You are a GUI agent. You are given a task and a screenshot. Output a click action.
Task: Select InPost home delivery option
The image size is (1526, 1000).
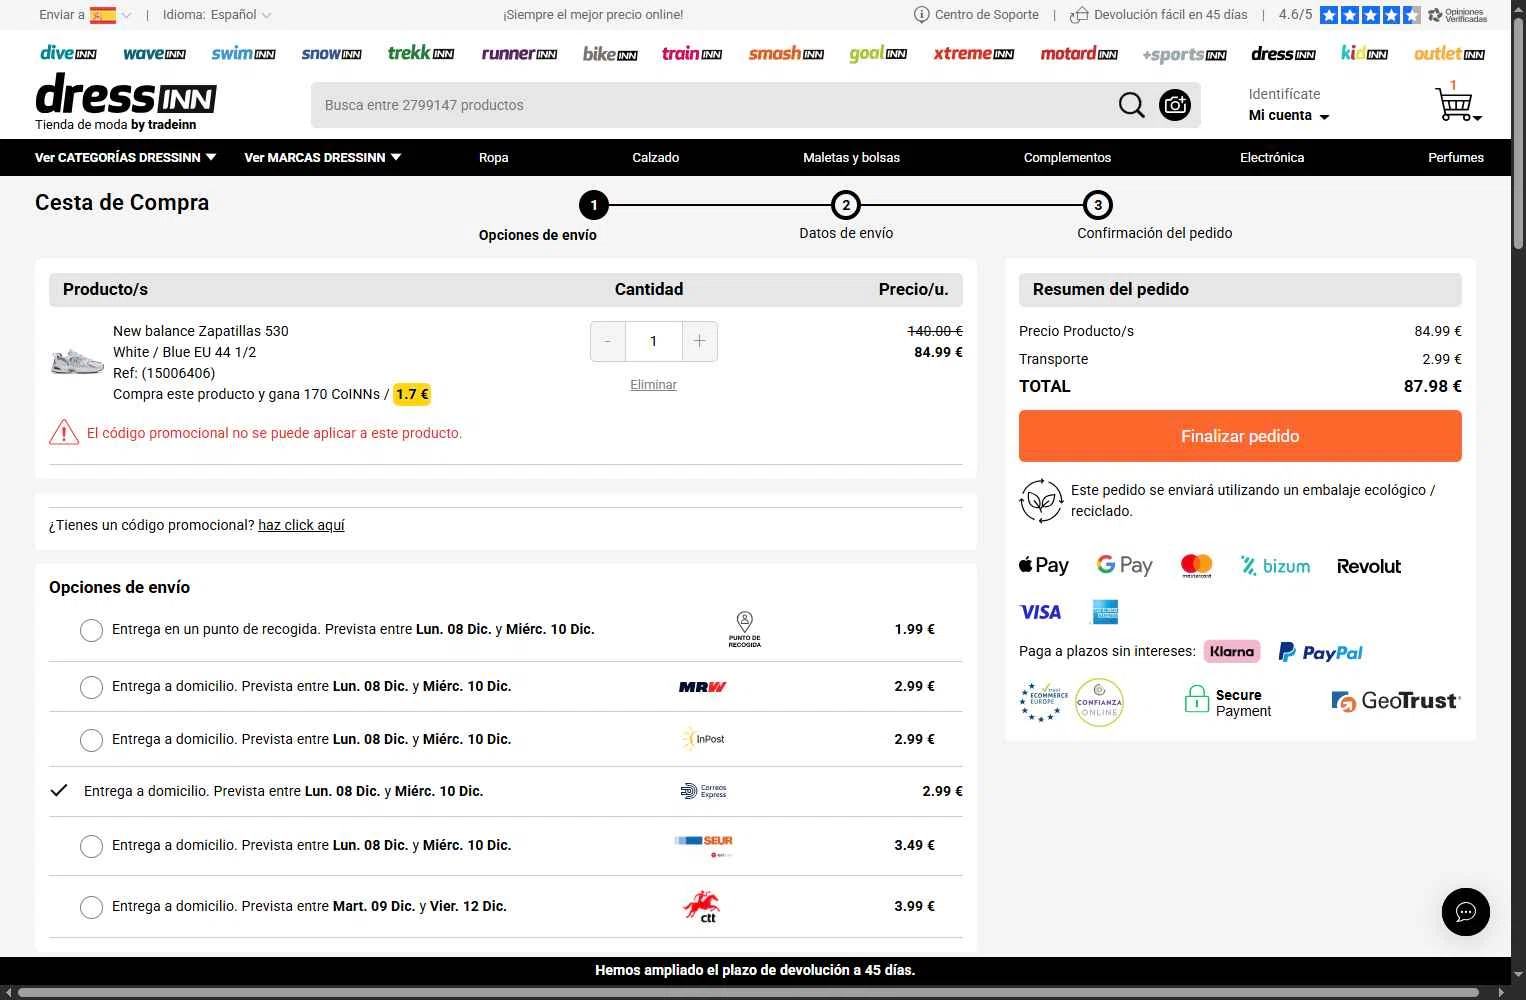pos(91,740)
